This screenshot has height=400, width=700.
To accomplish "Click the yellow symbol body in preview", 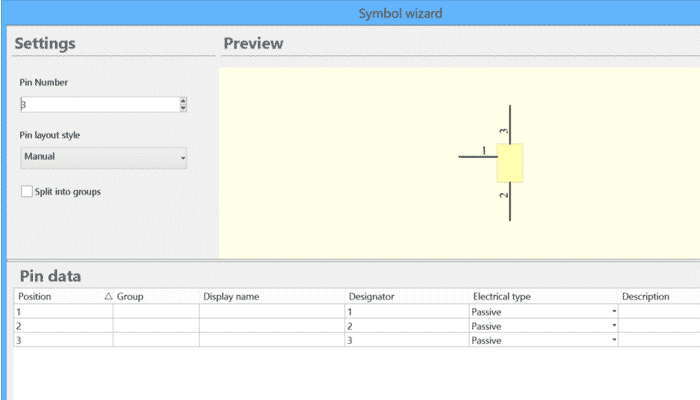I will pos(510,163).
